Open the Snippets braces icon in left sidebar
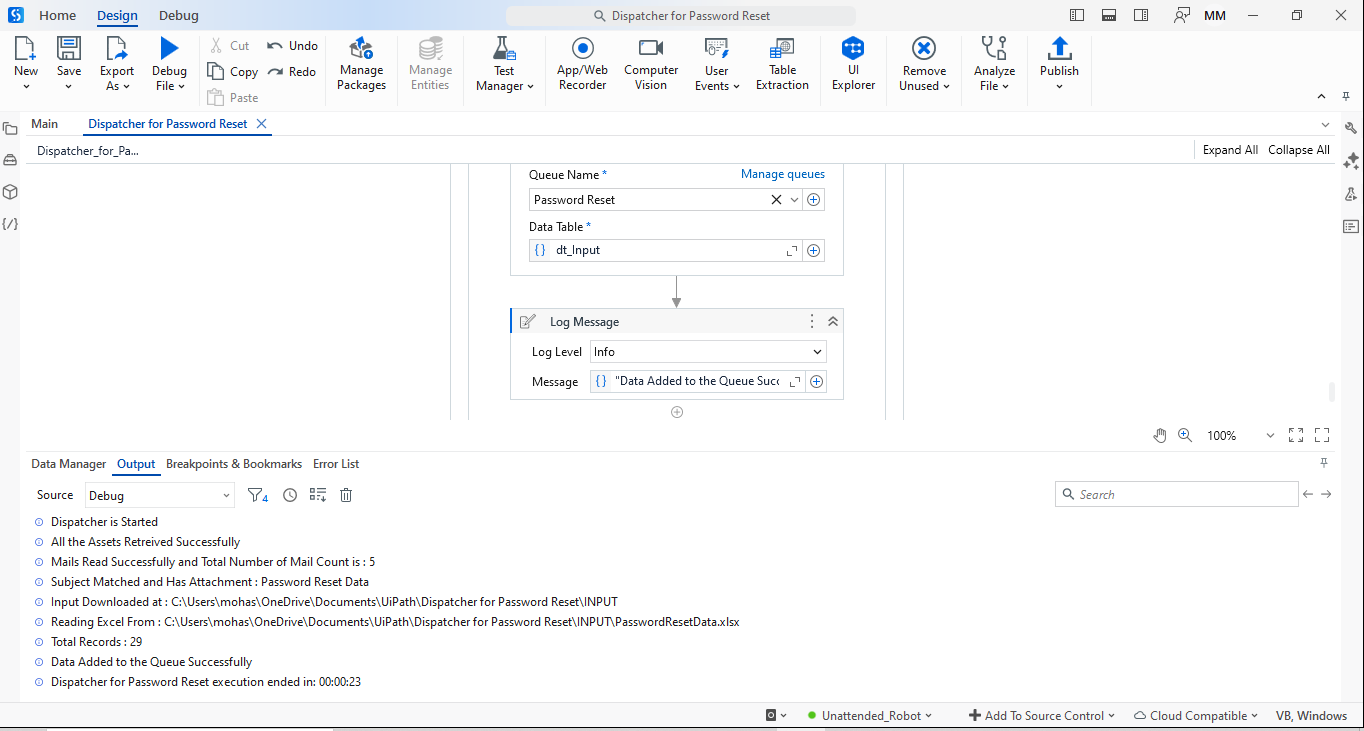This screenshot has width=1364, height=731. click(x=10, y=224)
